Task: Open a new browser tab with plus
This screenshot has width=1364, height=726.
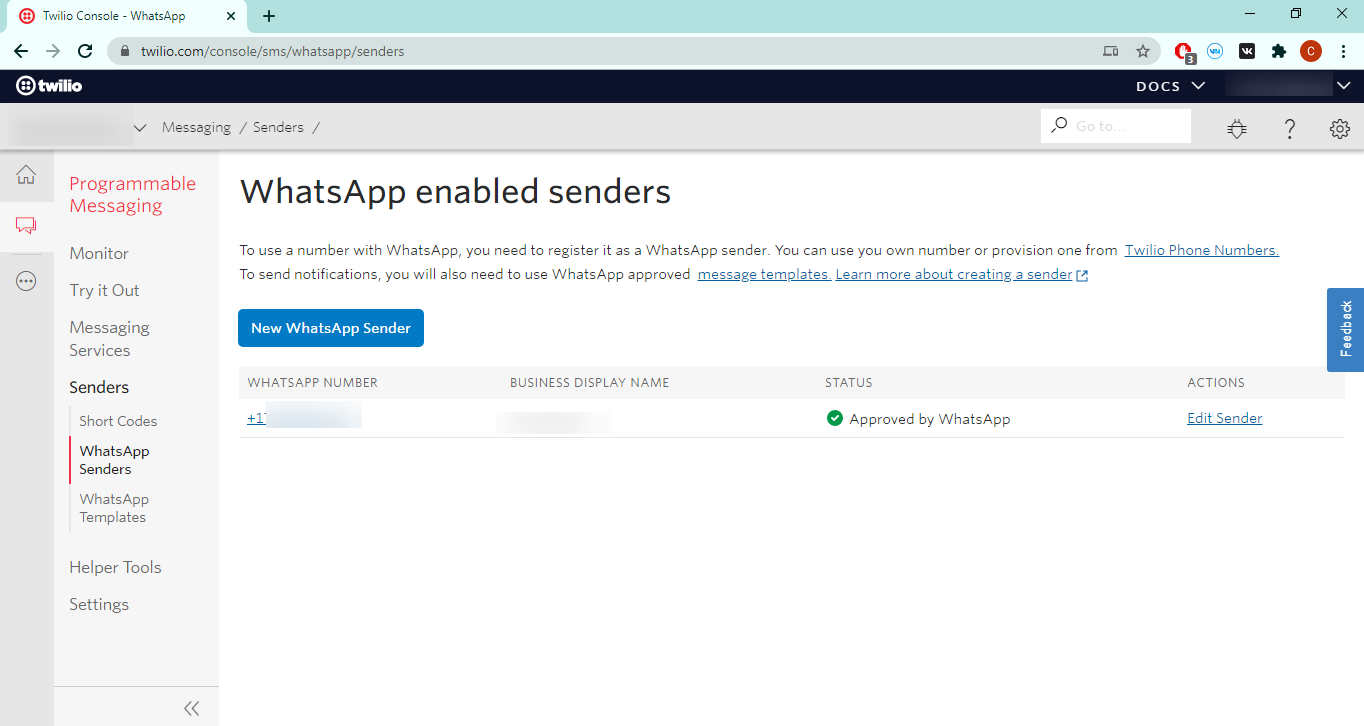Action: tap(269, 16)
